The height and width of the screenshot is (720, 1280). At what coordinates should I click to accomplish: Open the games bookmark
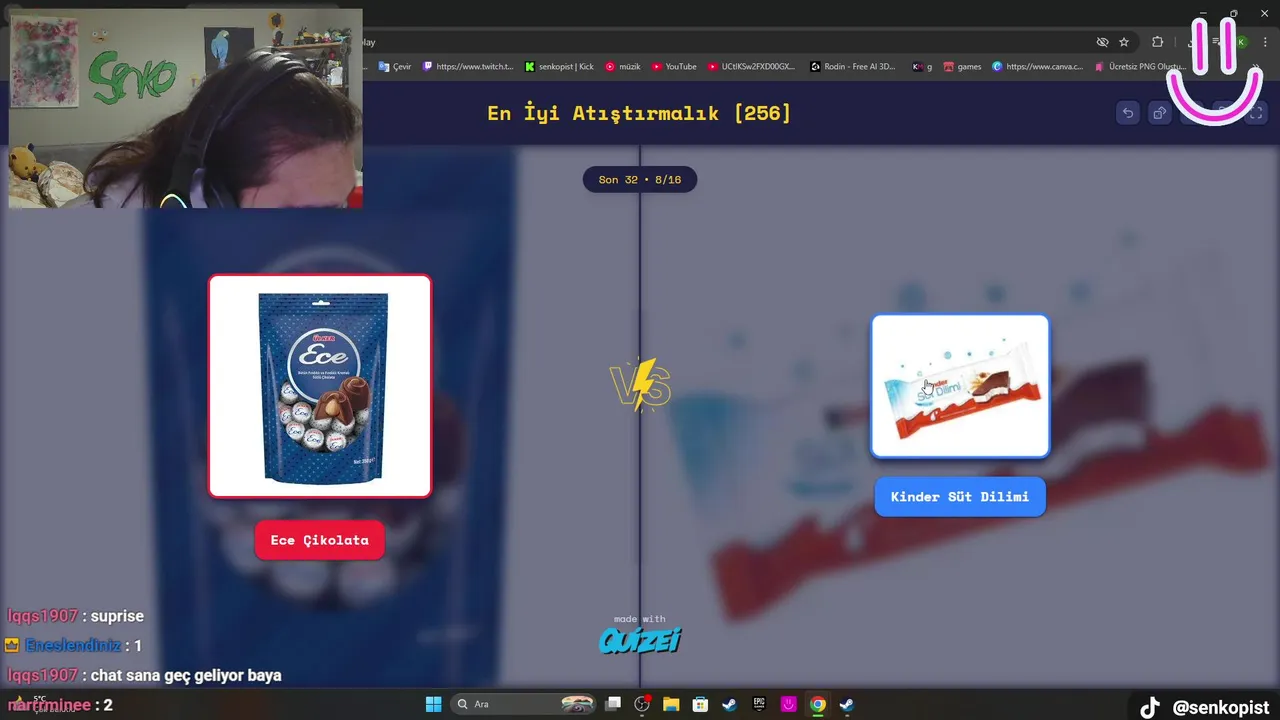click(x=962, y=67)
